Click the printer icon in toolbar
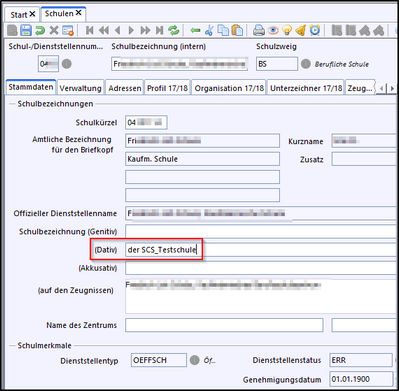This screenshot has height=391, width=399. tap(259, 31)
